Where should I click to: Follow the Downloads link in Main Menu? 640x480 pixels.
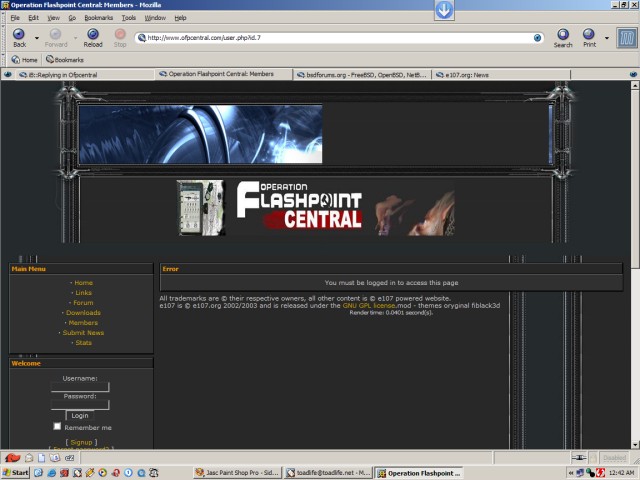82,313
